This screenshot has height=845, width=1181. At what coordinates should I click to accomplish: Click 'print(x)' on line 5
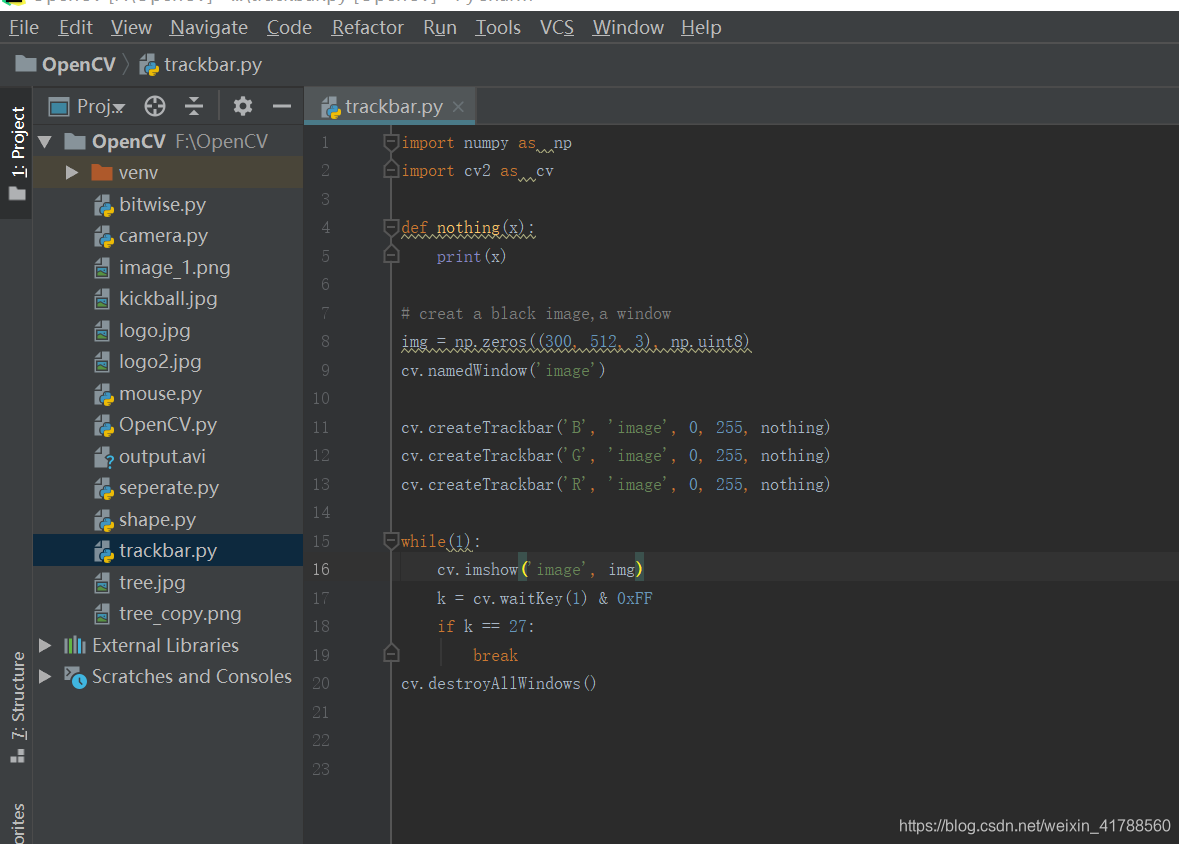coord(471,257)
